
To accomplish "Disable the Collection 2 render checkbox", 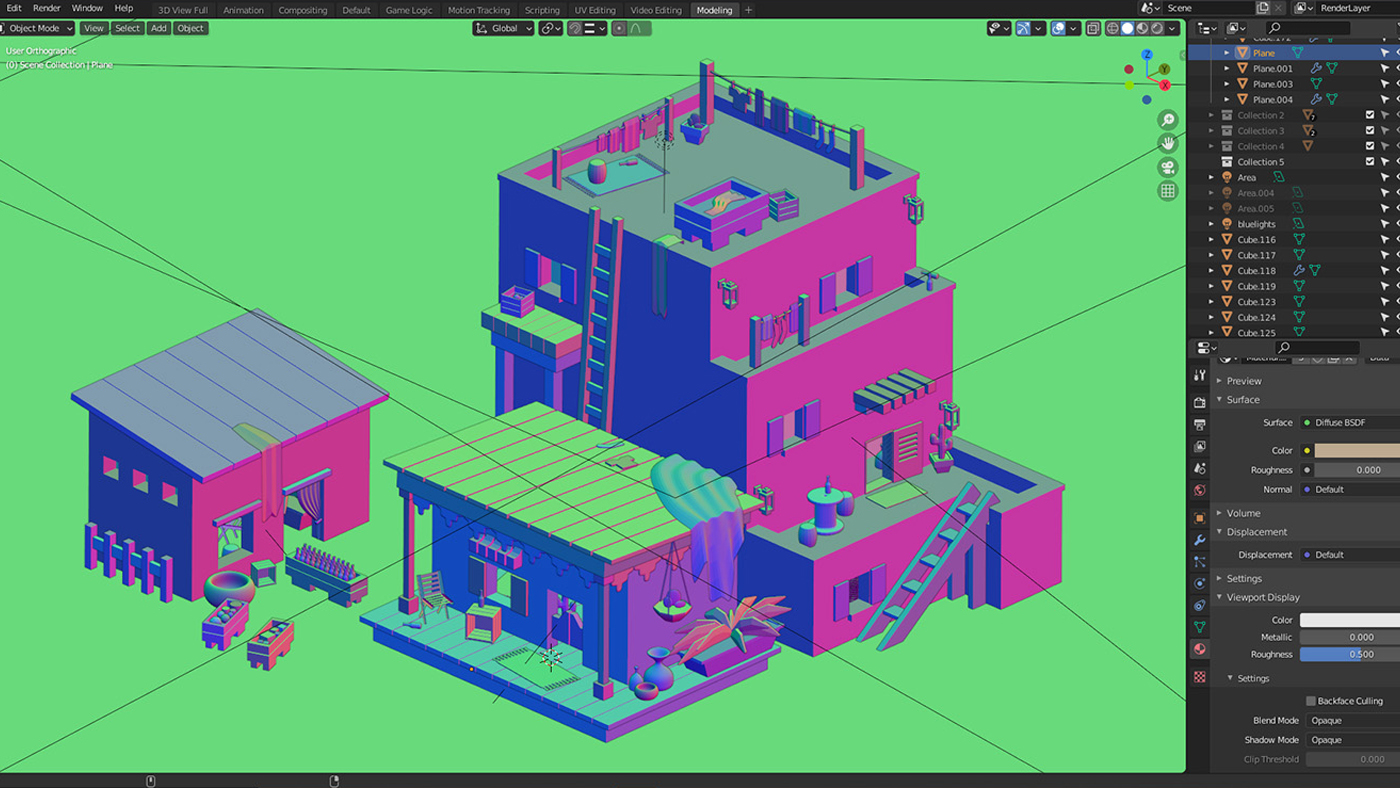I will [x=1370, y=115].
